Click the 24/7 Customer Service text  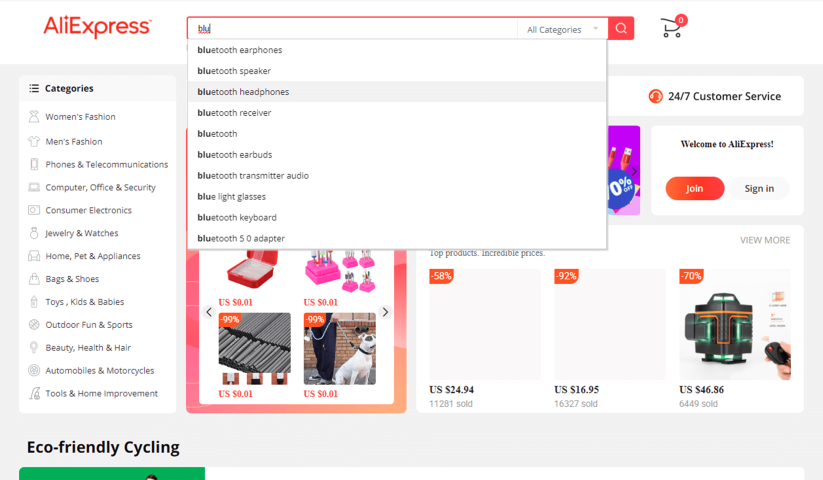click(724, 97)
